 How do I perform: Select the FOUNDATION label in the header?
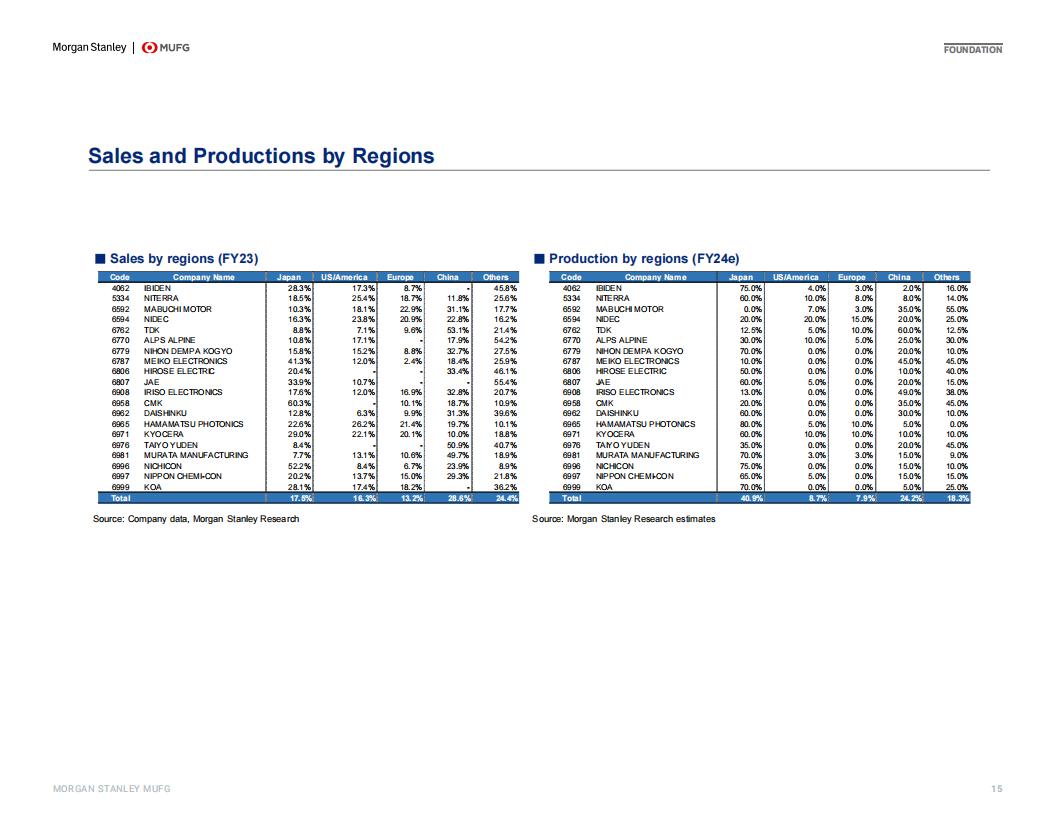[x=972, y=49]
